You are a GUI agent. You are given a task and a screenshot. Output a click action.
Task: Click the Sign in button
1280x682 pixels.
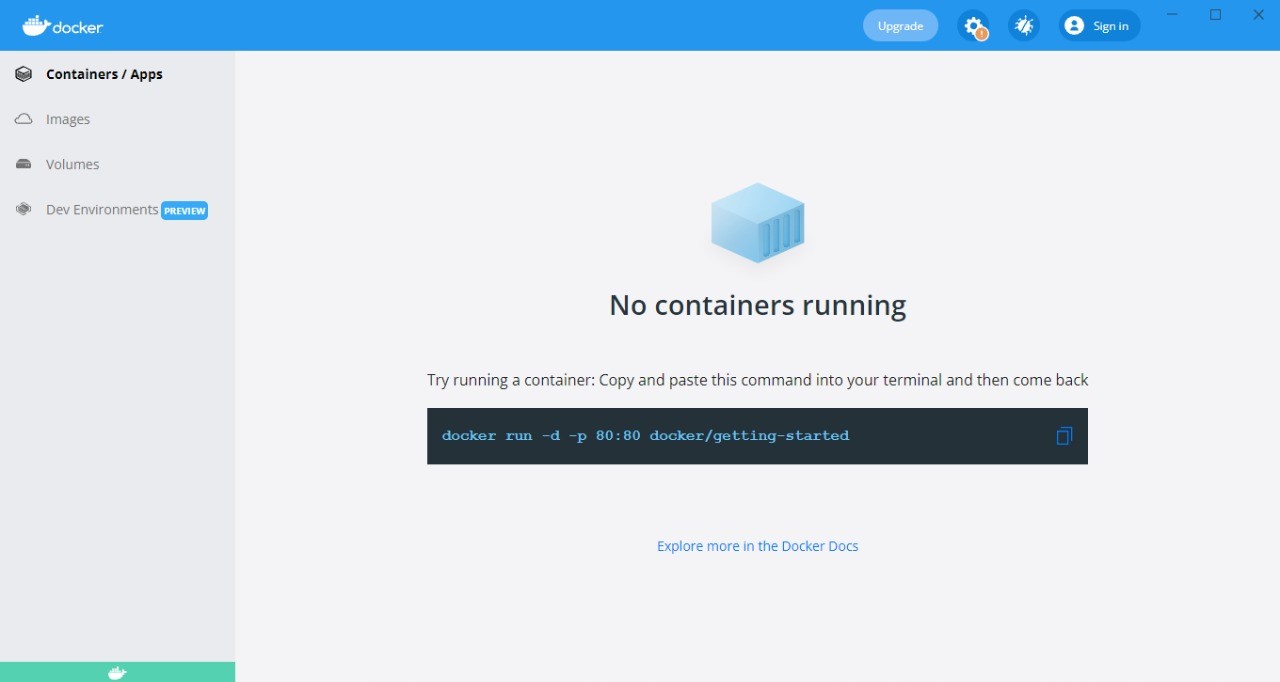1099,26
